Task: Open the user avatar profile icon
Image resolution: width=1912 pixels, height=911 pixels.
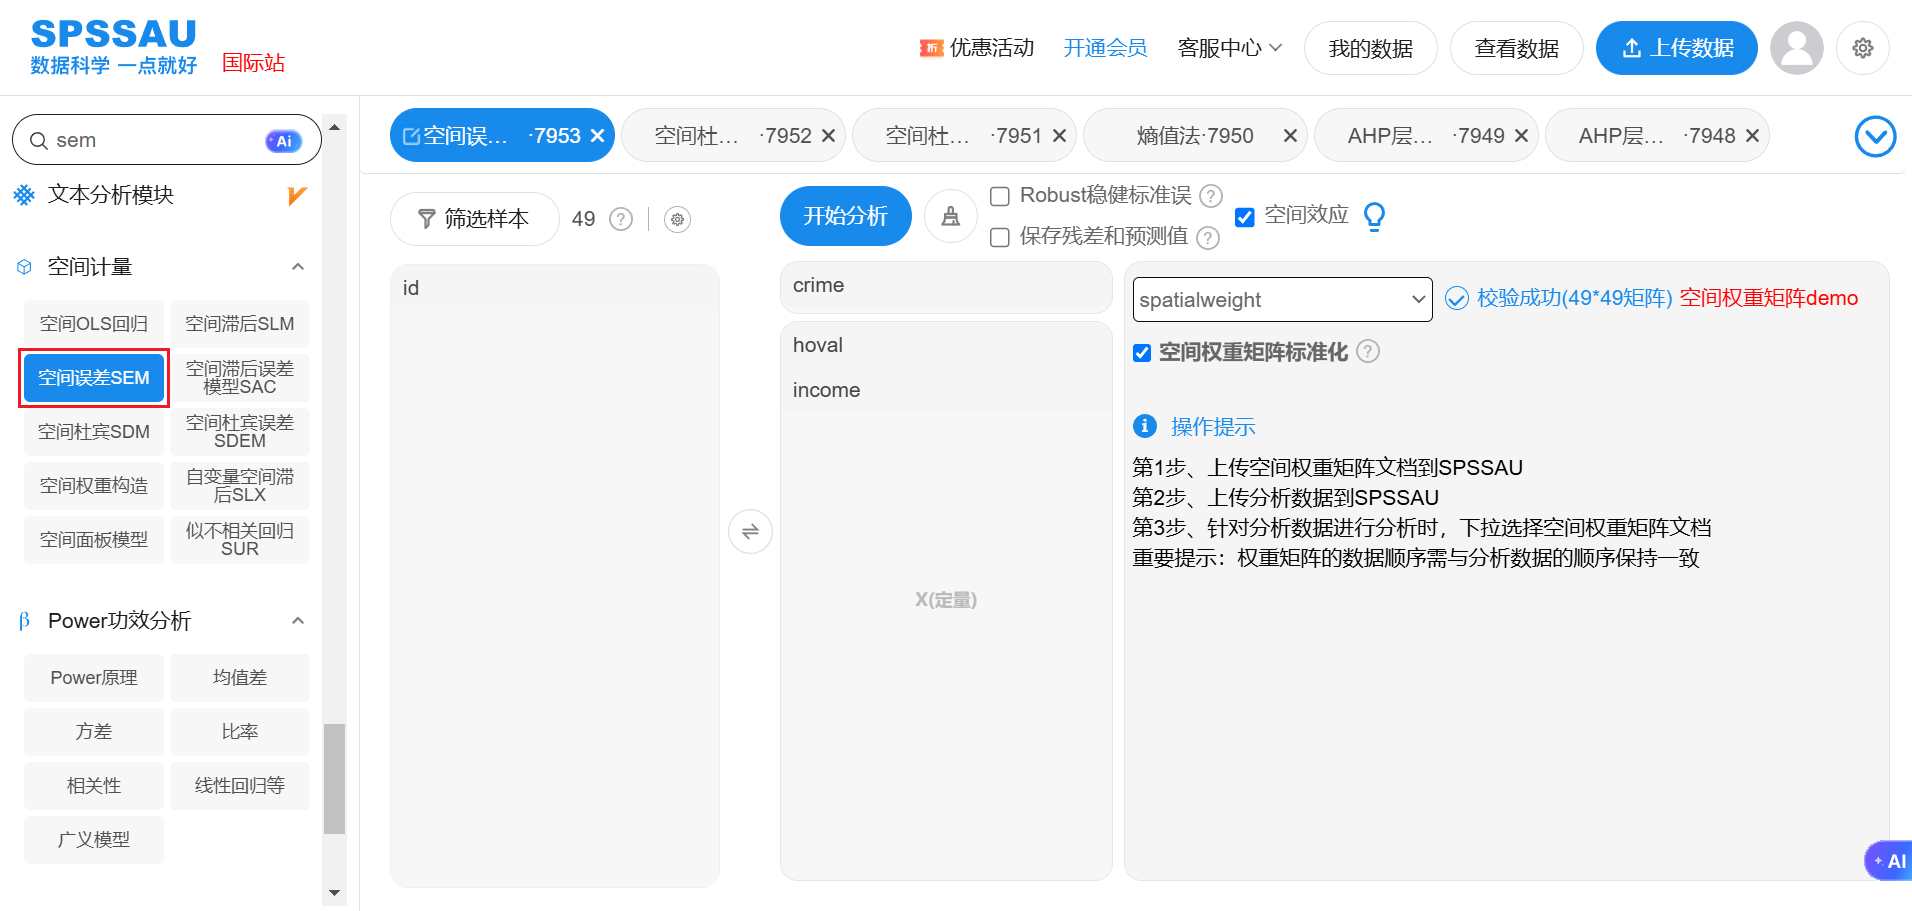Action: pos(1796,48)
